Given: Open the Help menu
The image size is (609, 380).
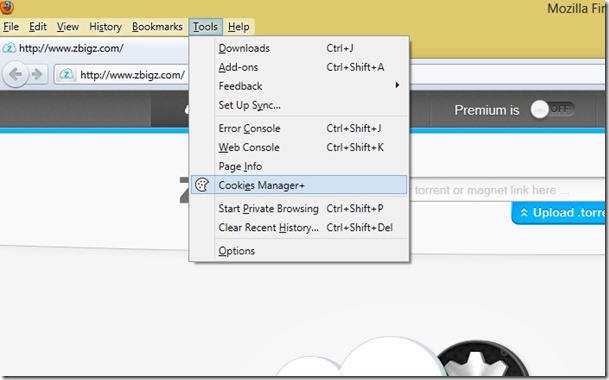Looking at the screenshot, I should point(238,27).
